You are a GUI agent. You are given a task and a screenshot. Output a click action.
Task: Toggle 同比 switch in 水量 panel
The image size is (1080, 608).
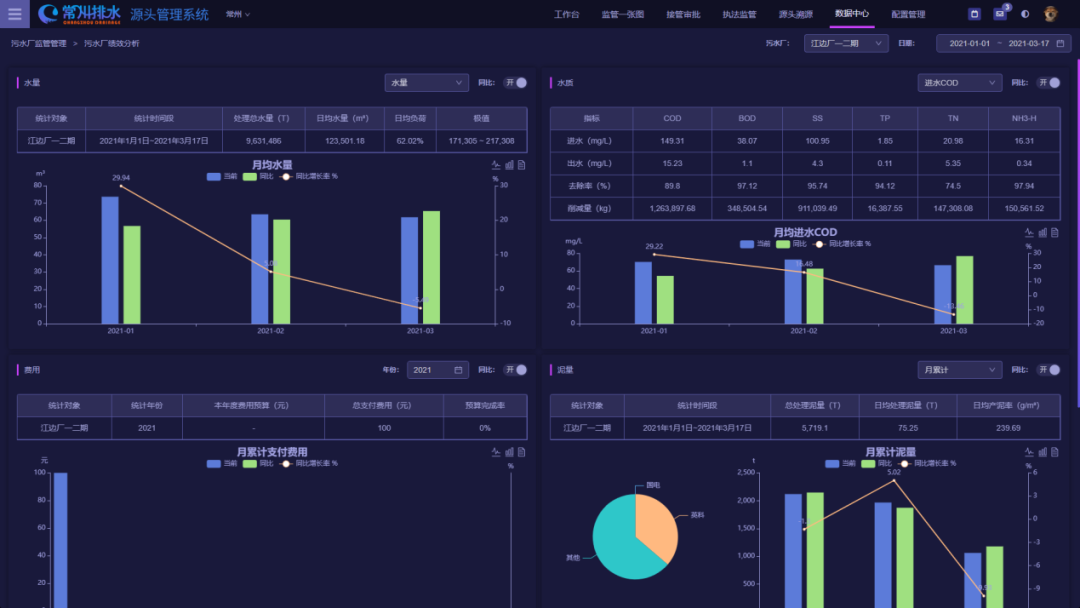tap(515, 83)
